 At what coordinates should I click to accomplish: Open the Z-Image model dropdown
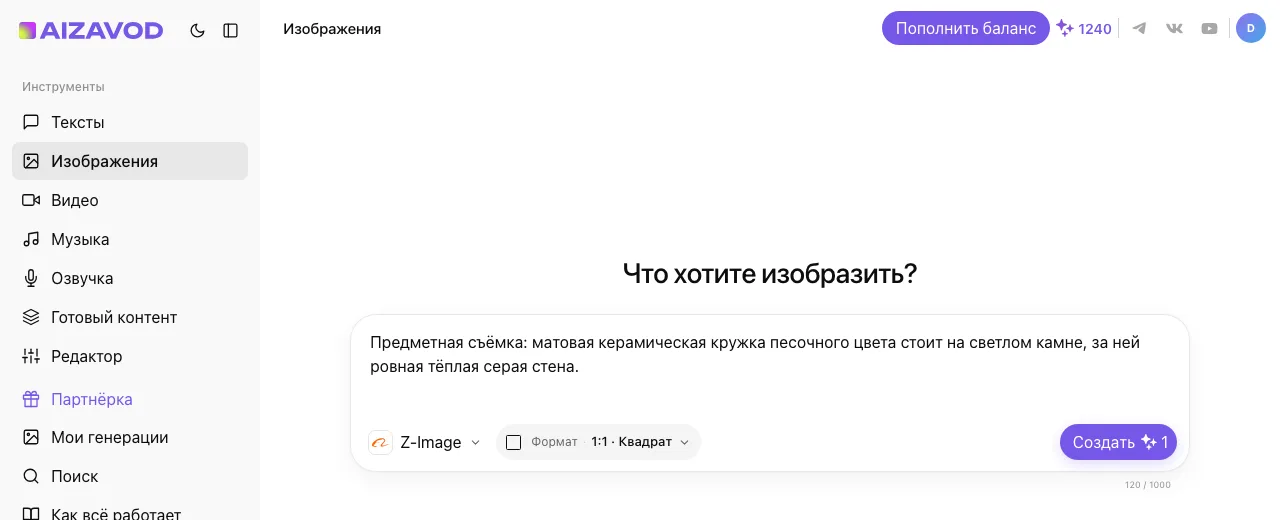click(425, 442)
